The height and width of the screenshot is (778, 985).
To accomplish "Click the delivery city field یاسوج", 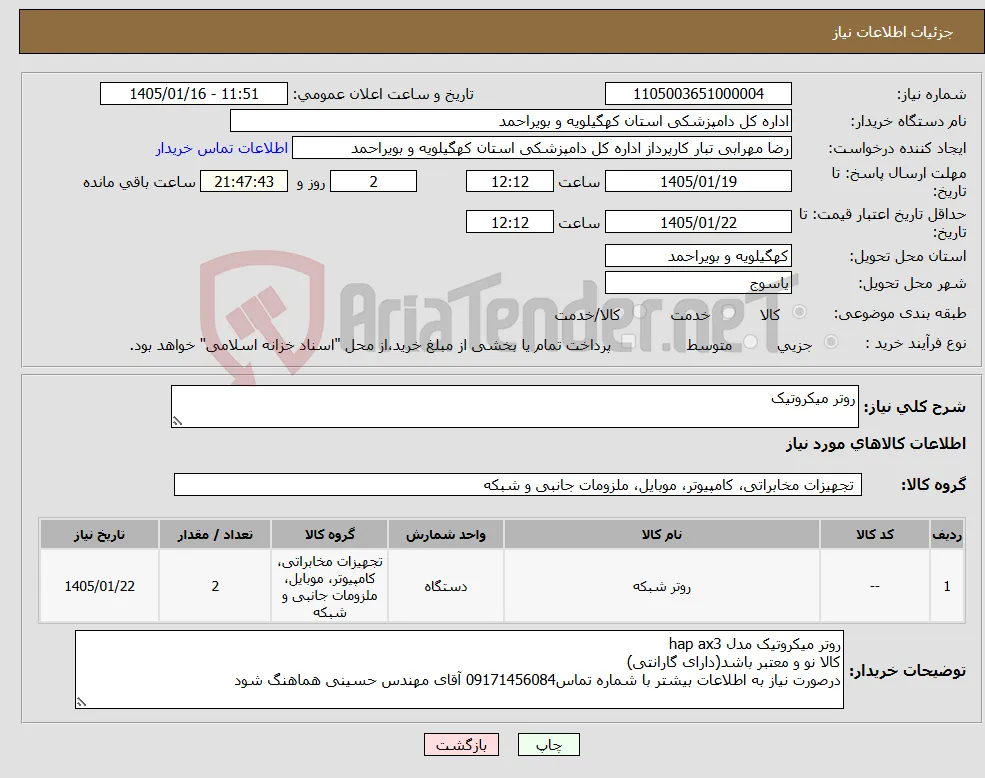I will tap(698, 283).
